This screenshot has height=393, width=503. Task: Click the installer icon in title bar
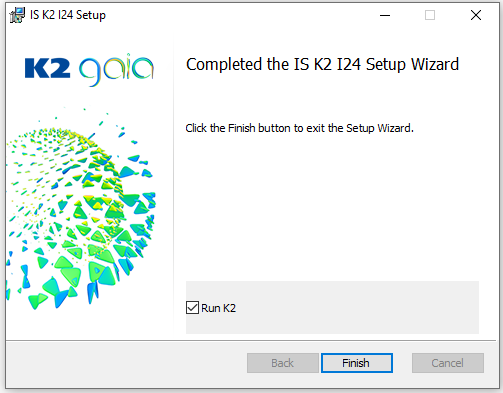17,15
